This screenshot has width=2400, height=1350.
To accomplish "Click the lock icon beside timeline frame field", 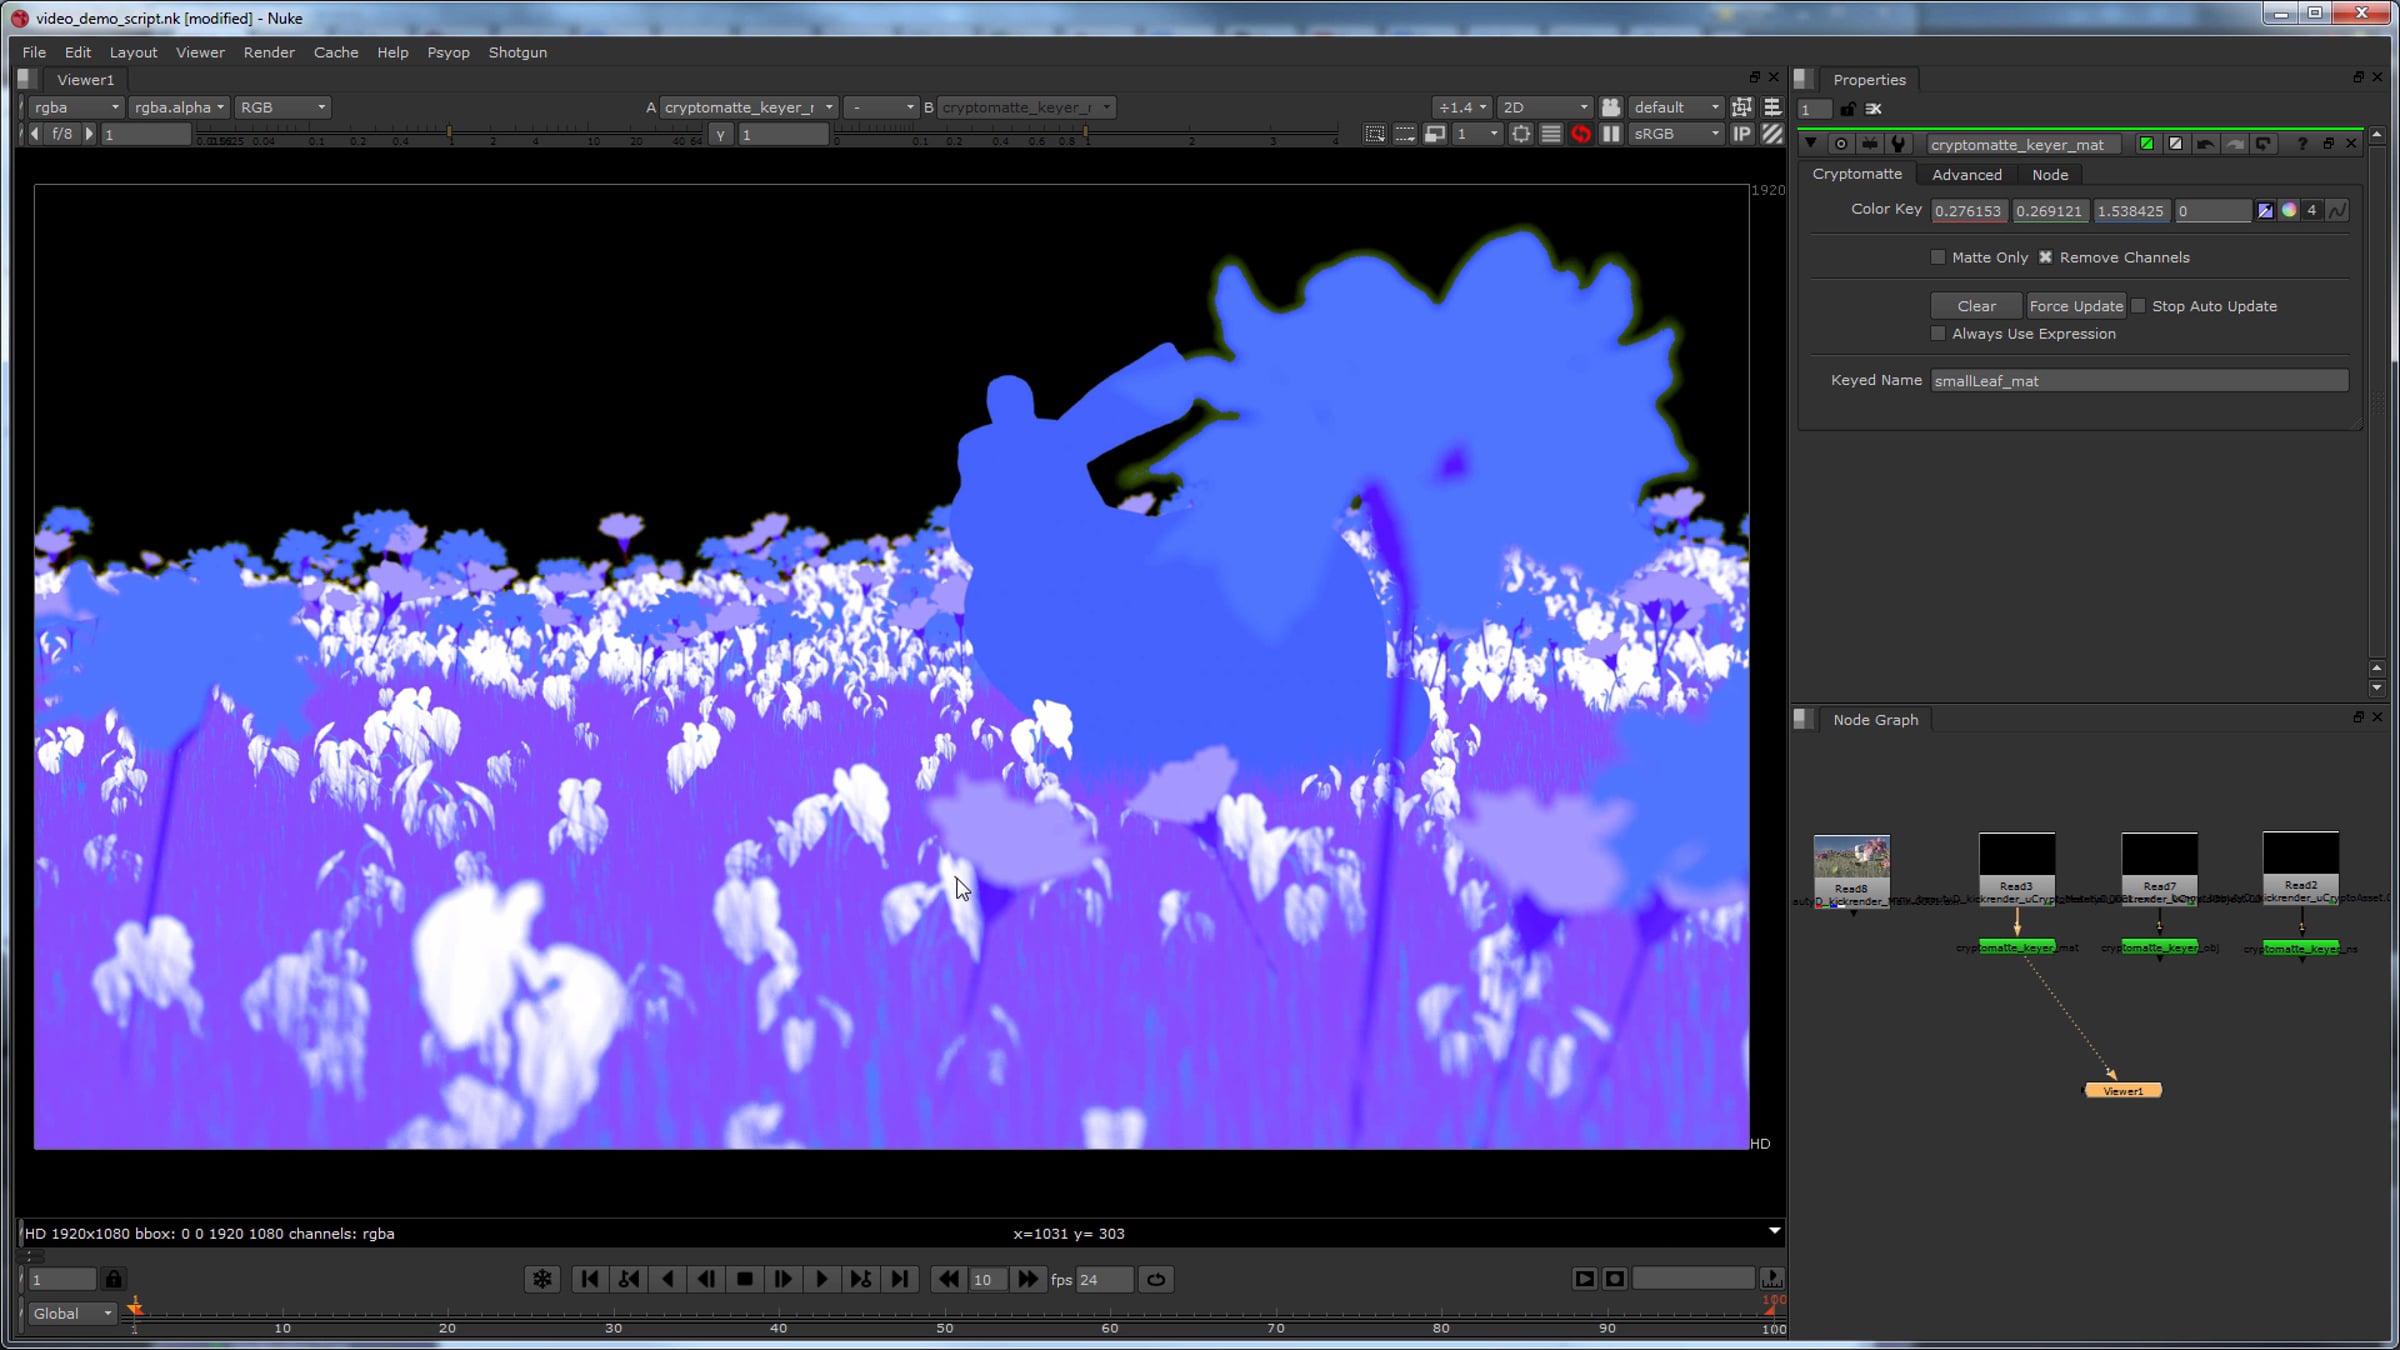I will (113, 1279).
